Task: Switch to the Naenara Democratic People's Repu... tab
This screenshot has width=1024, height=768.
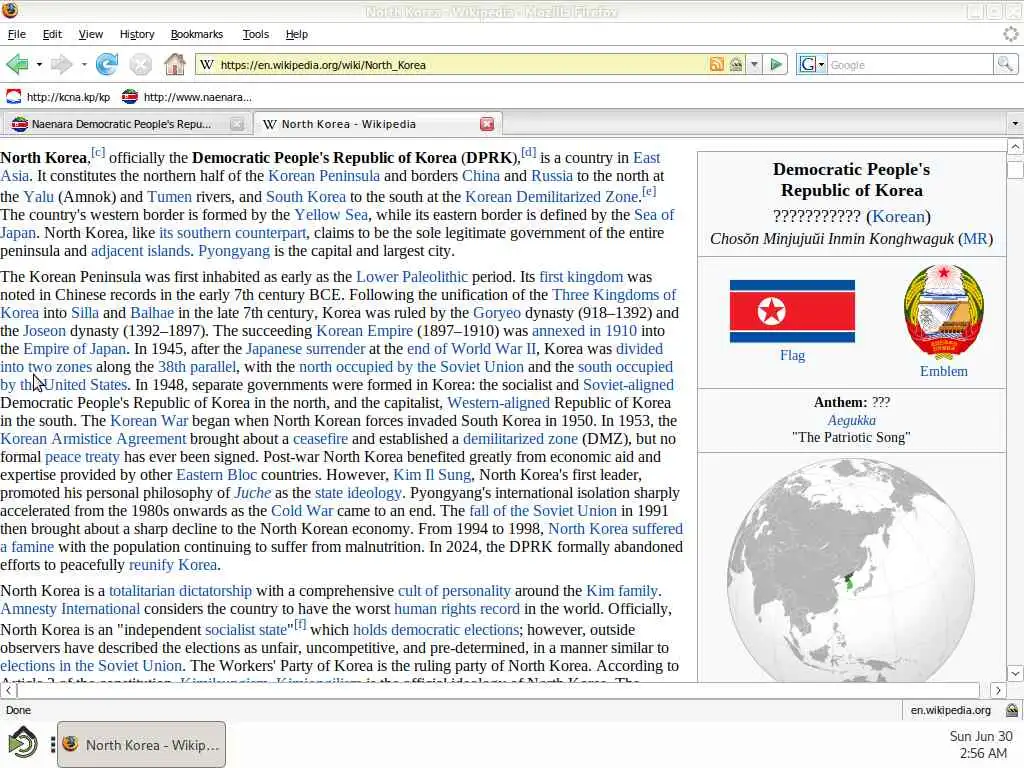Action: tap(127, 124)
